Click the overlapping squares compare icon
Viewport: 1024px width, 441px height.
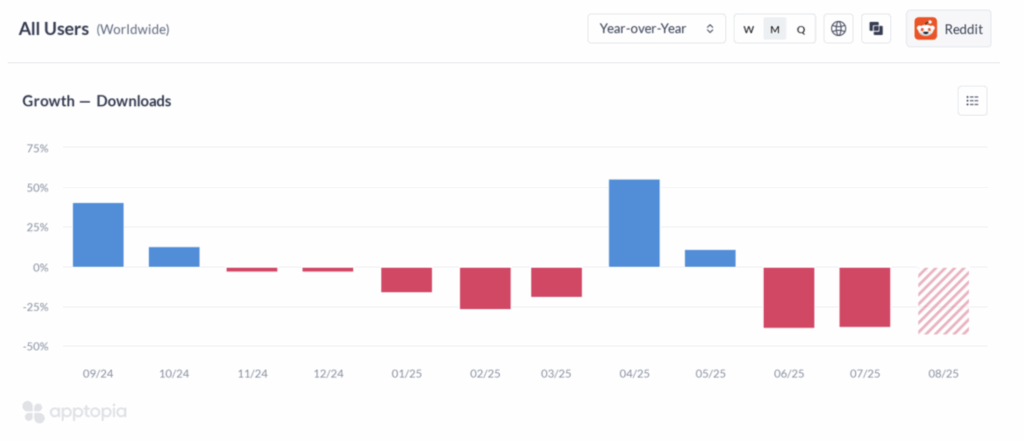876,29
